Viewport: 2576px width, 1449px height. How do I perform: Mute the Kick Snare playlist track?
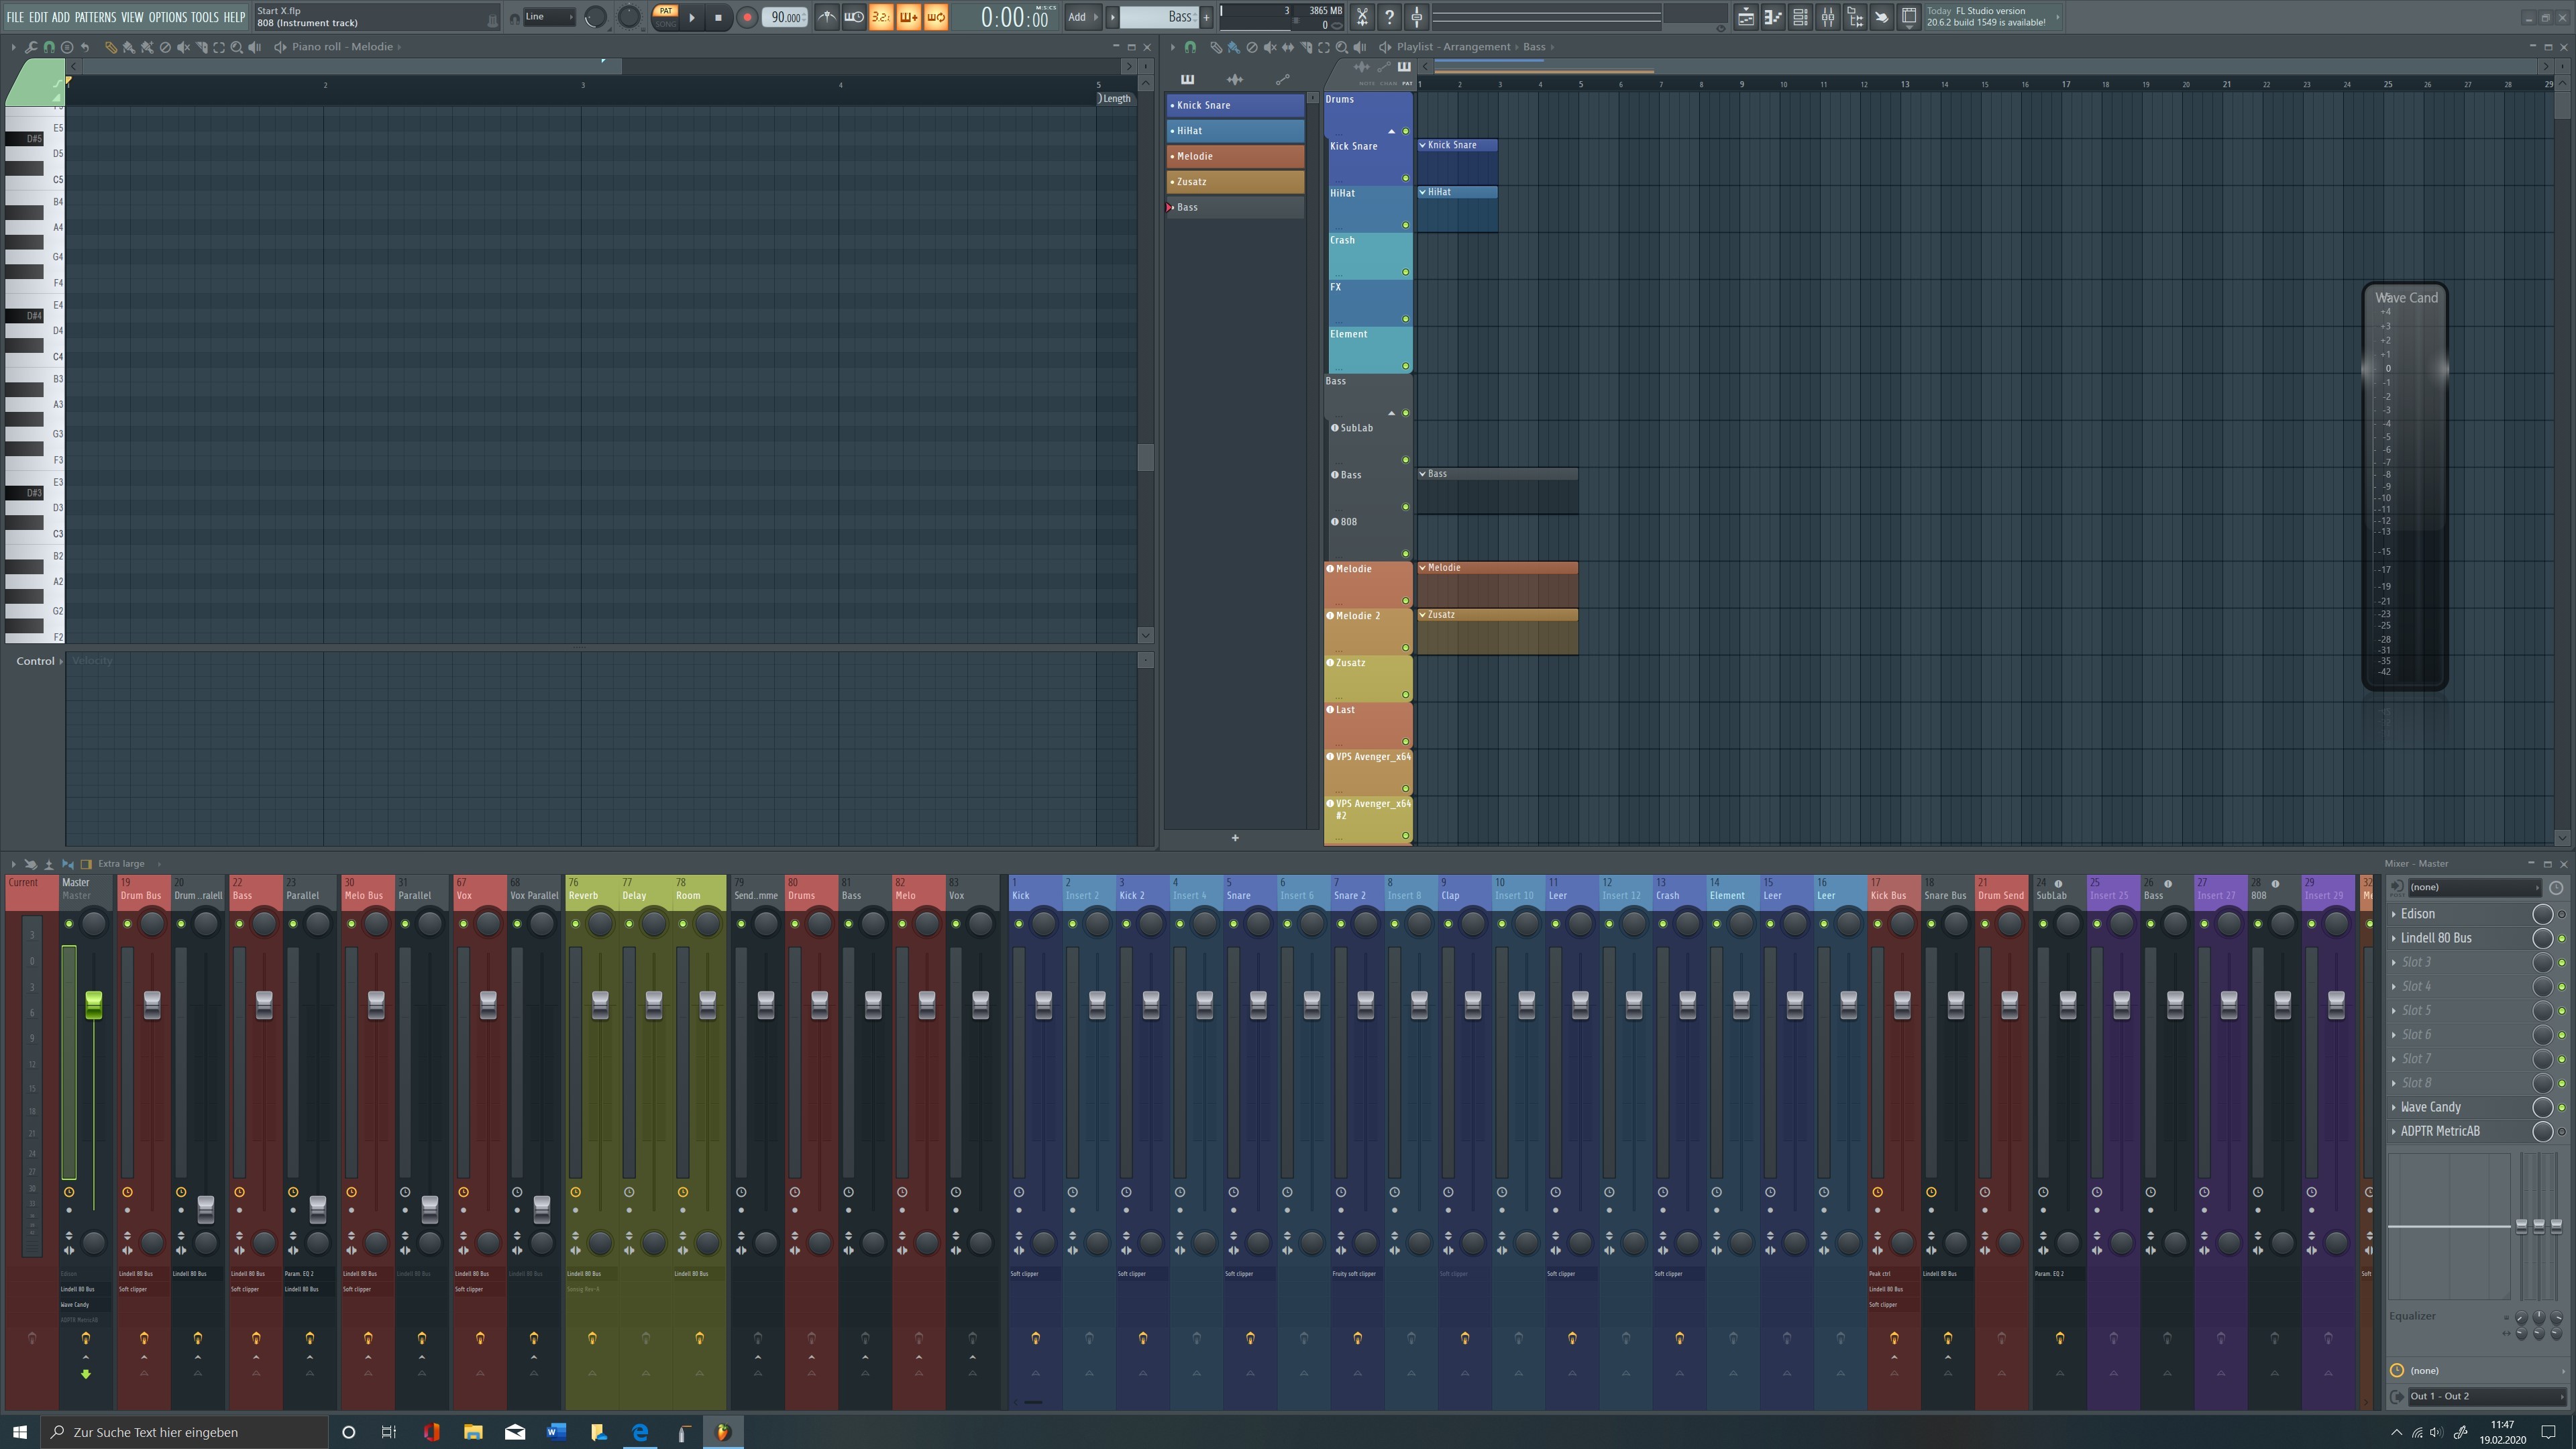click(x=1405, y=178)
